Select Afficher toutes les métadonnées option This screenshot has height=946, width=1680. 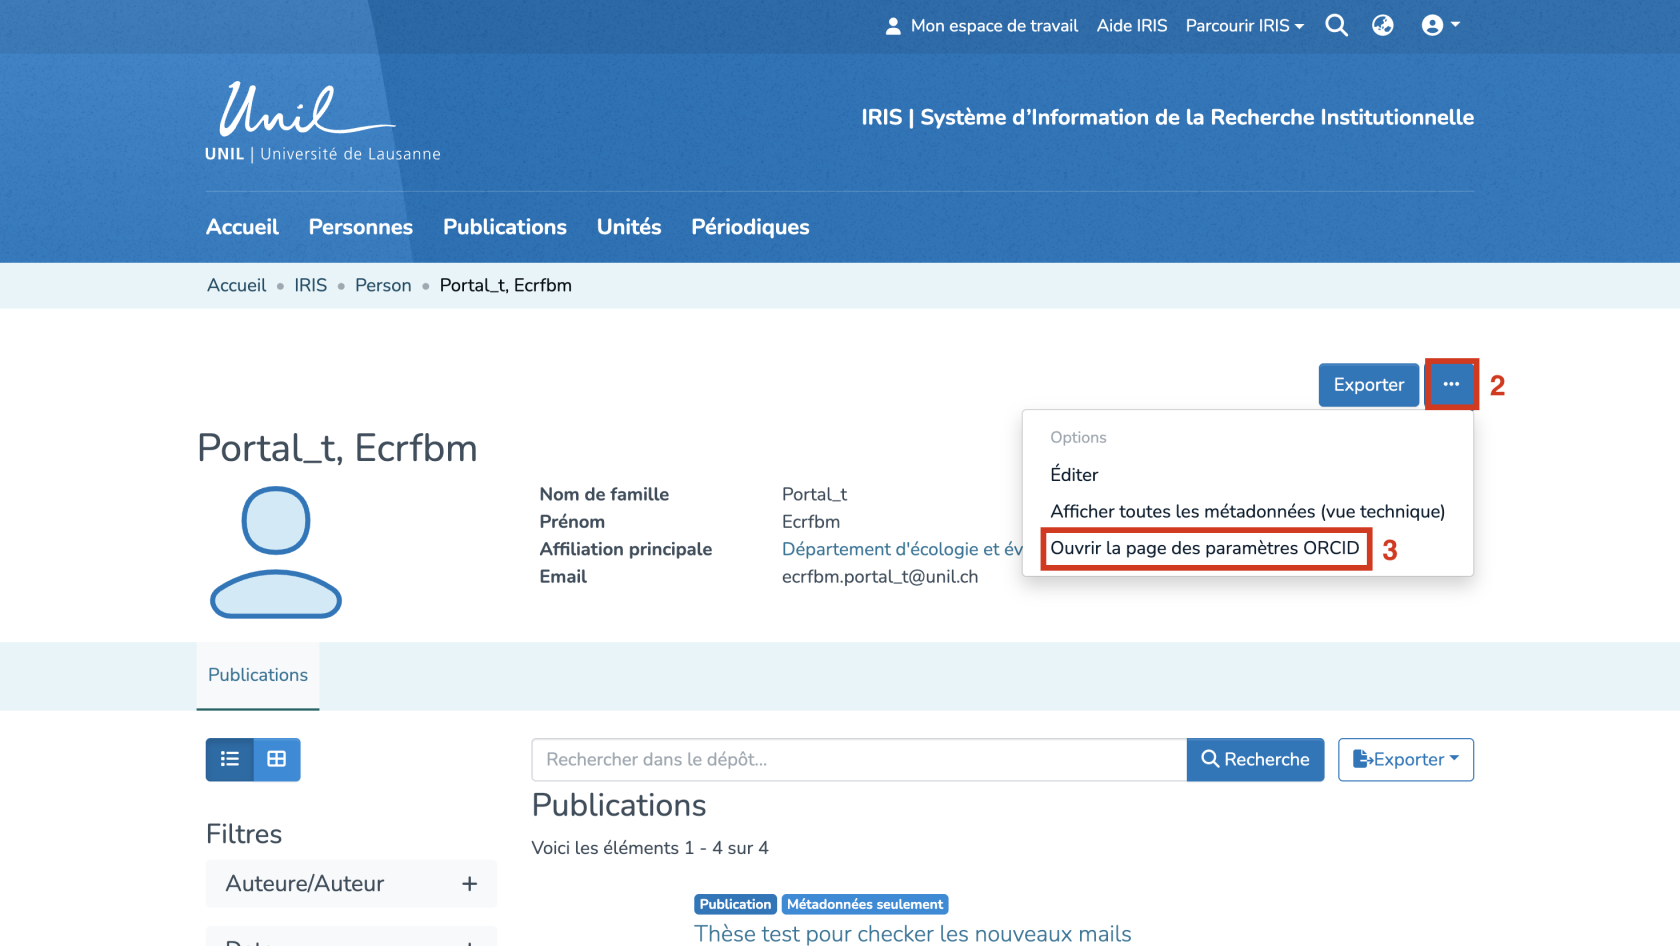[x=1247, y=512]
